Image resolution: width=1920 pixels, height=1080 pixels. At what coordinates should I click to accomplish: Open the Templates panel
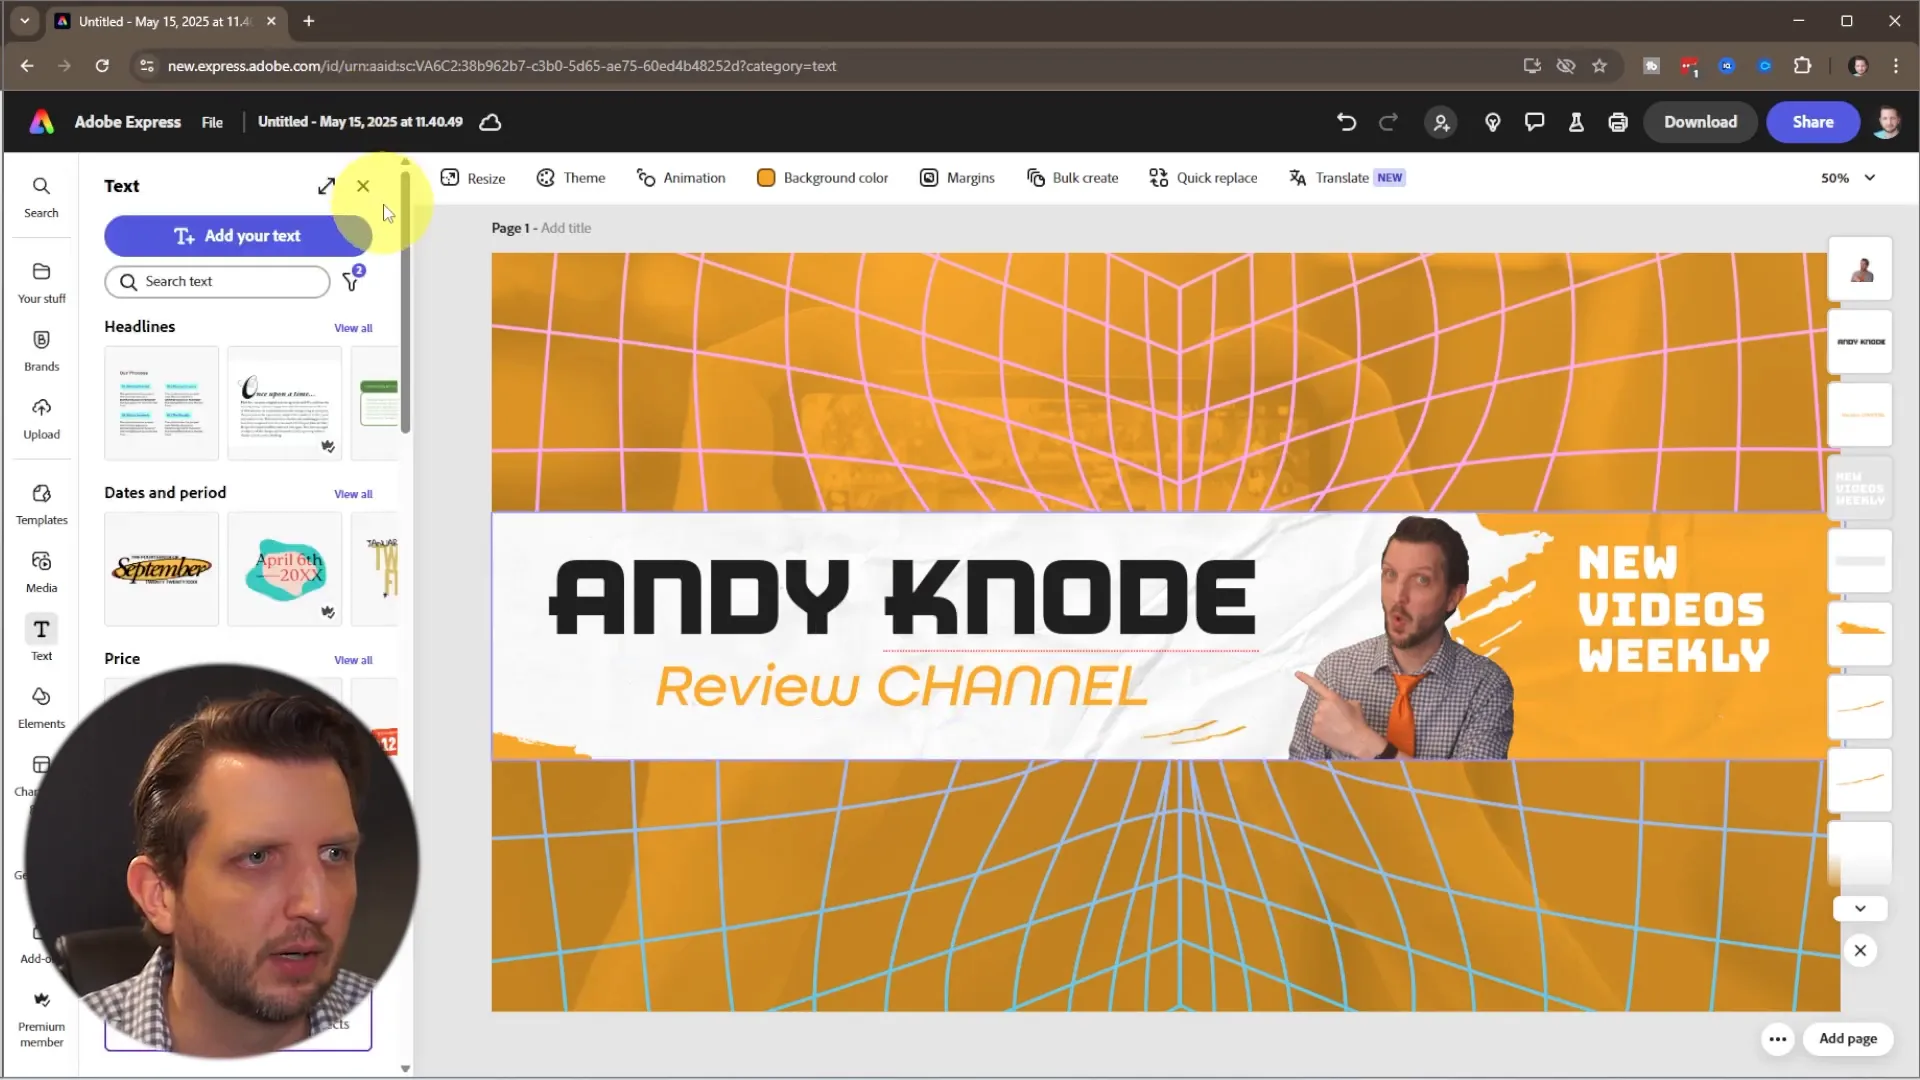tap(41, 505)
